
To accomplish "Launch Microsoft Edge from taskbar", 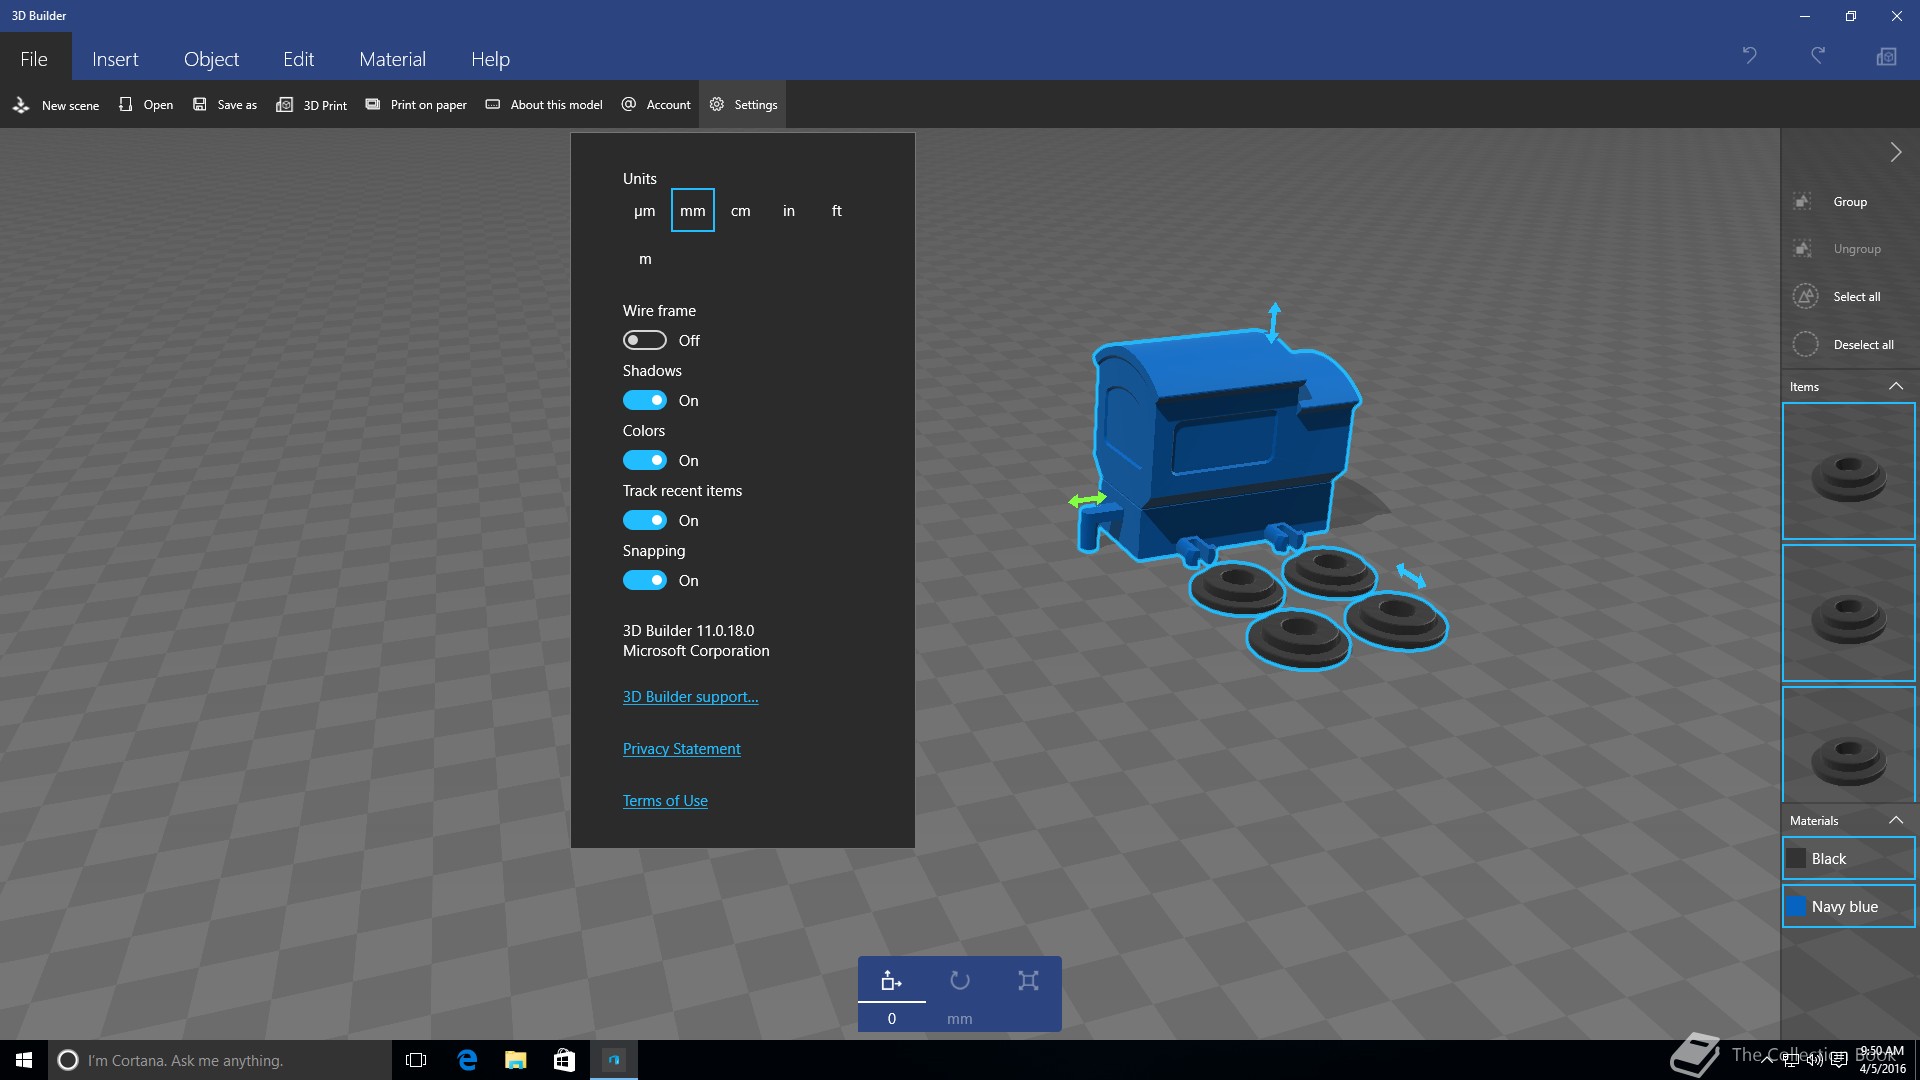I will click(x=467, y=1060).
